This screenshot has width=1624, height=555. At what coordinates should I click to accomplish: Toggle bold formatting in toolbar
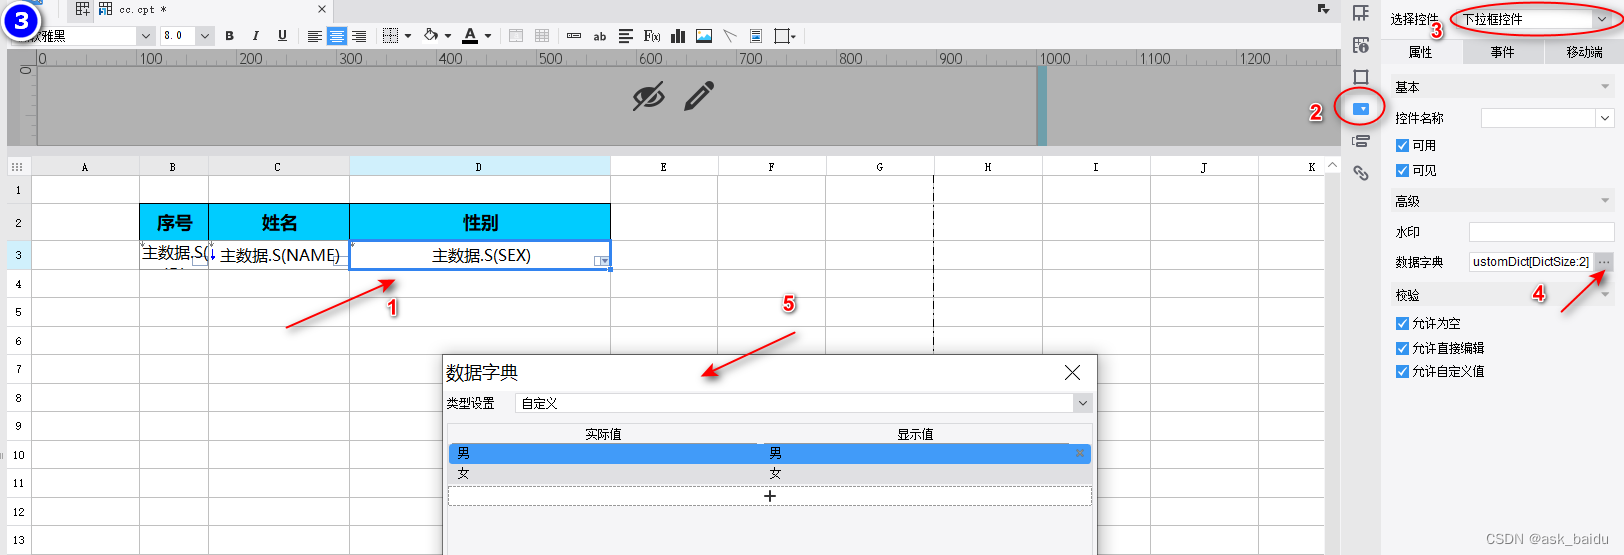[x=230, y=36]
